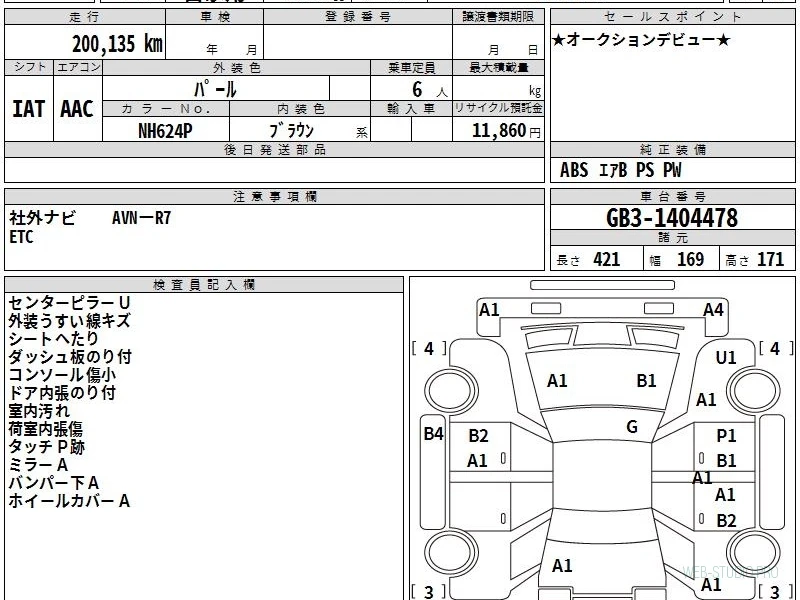Select the 外装うすい線キズ note line
Image resolution: width=800 pixels, height=600 pixels.
tap(69, 321)
